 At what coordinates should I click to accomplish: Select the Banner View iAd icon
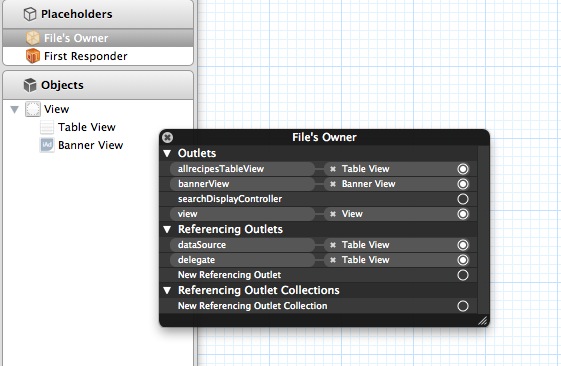[x=47, y=145]
